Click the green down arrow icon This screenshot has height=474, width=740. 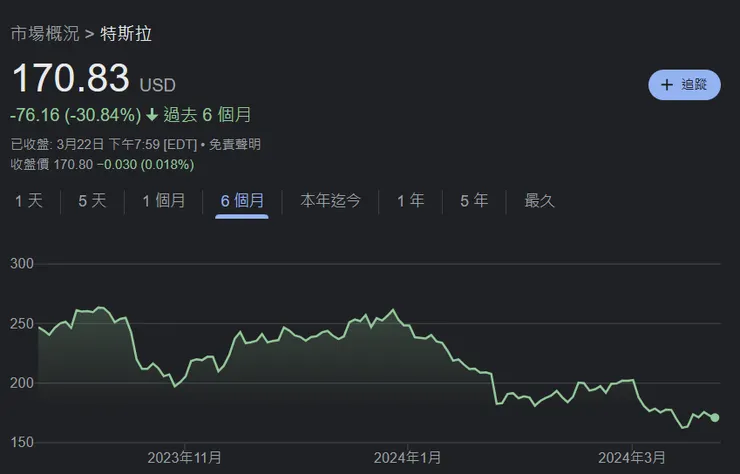point(152,115)
